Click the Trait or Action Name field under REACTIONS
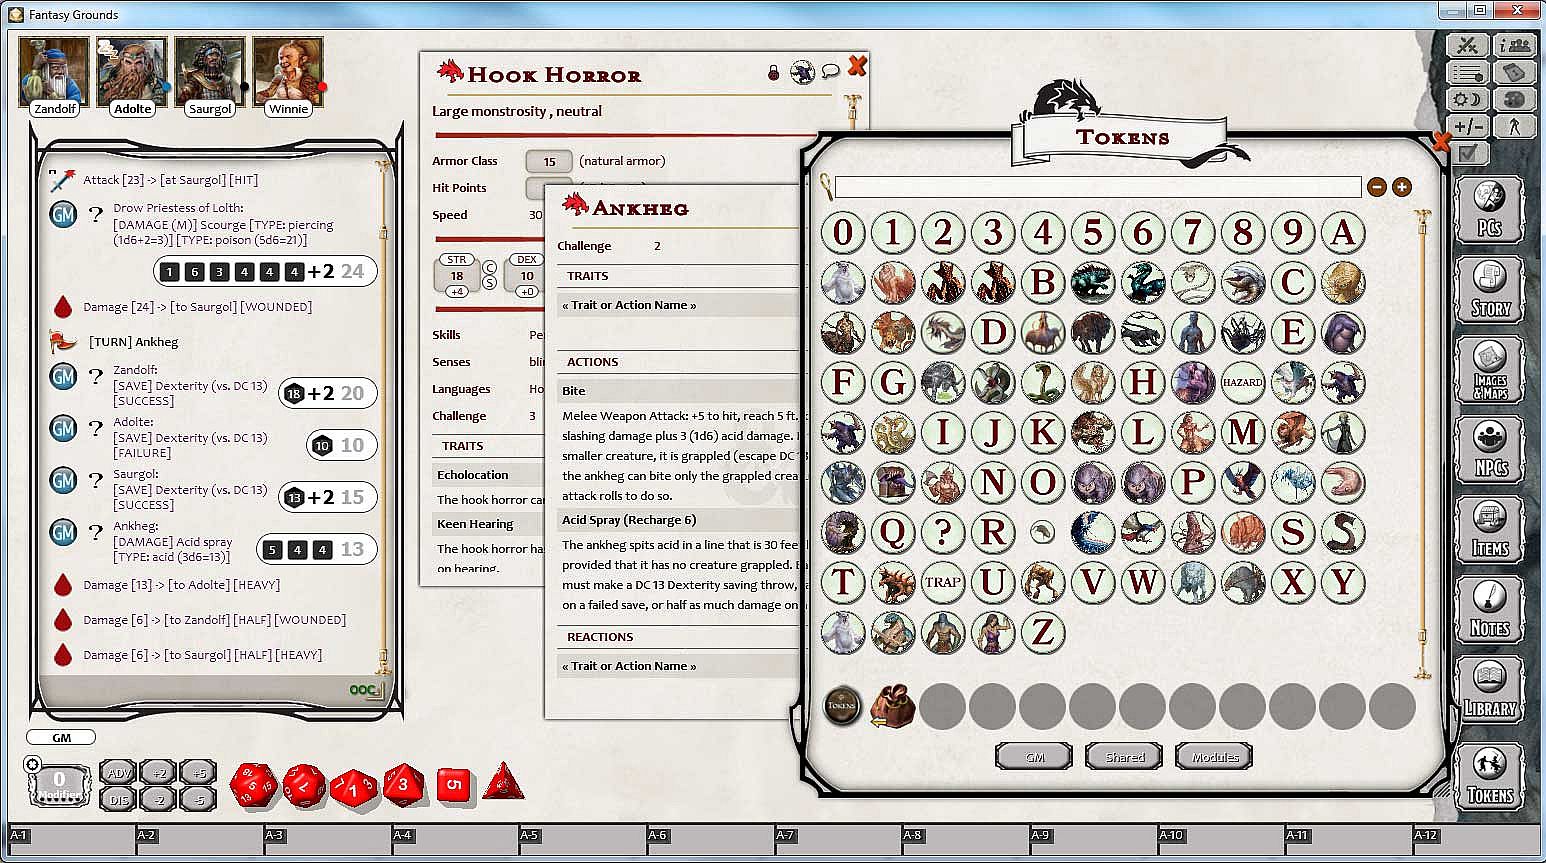The height and width of the screenshot is (863, 1546). (x=680, y=666)
